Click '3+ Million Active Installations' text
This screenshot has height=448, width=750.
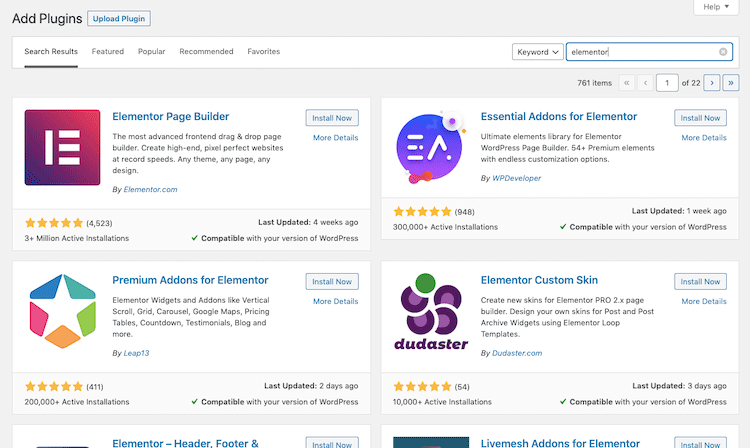point(77,238)
